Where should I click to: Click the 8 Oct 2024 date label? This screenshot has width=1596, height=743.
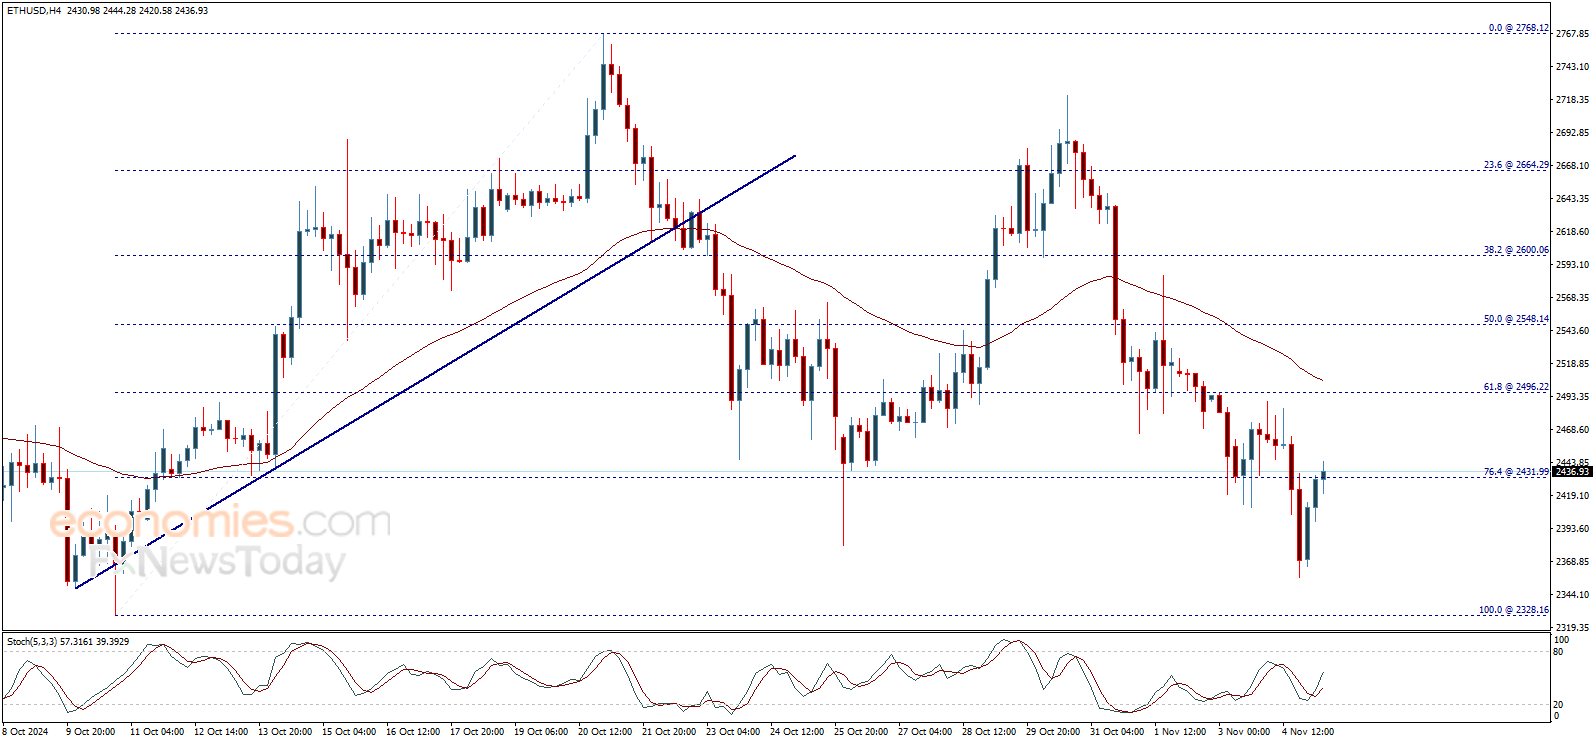click(x=25, y=732)
